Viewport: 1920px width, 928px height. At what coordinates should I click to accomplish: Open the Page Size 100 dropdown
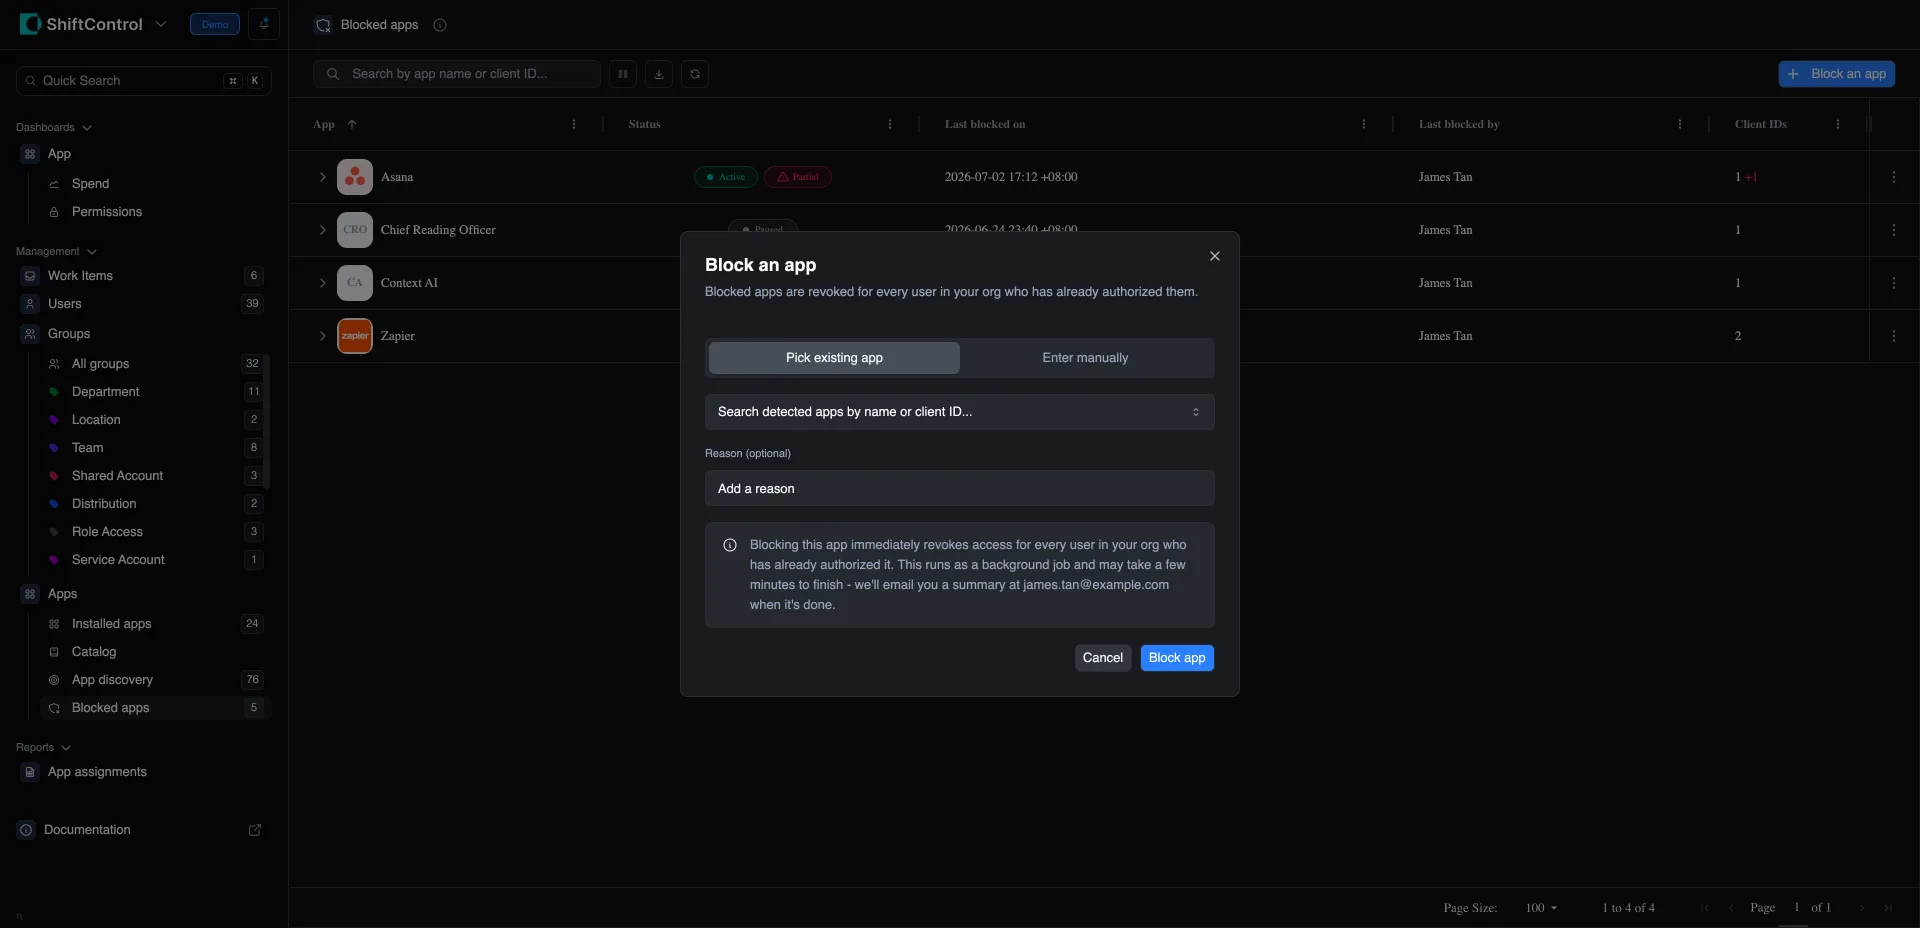[x=1541, y=908]
